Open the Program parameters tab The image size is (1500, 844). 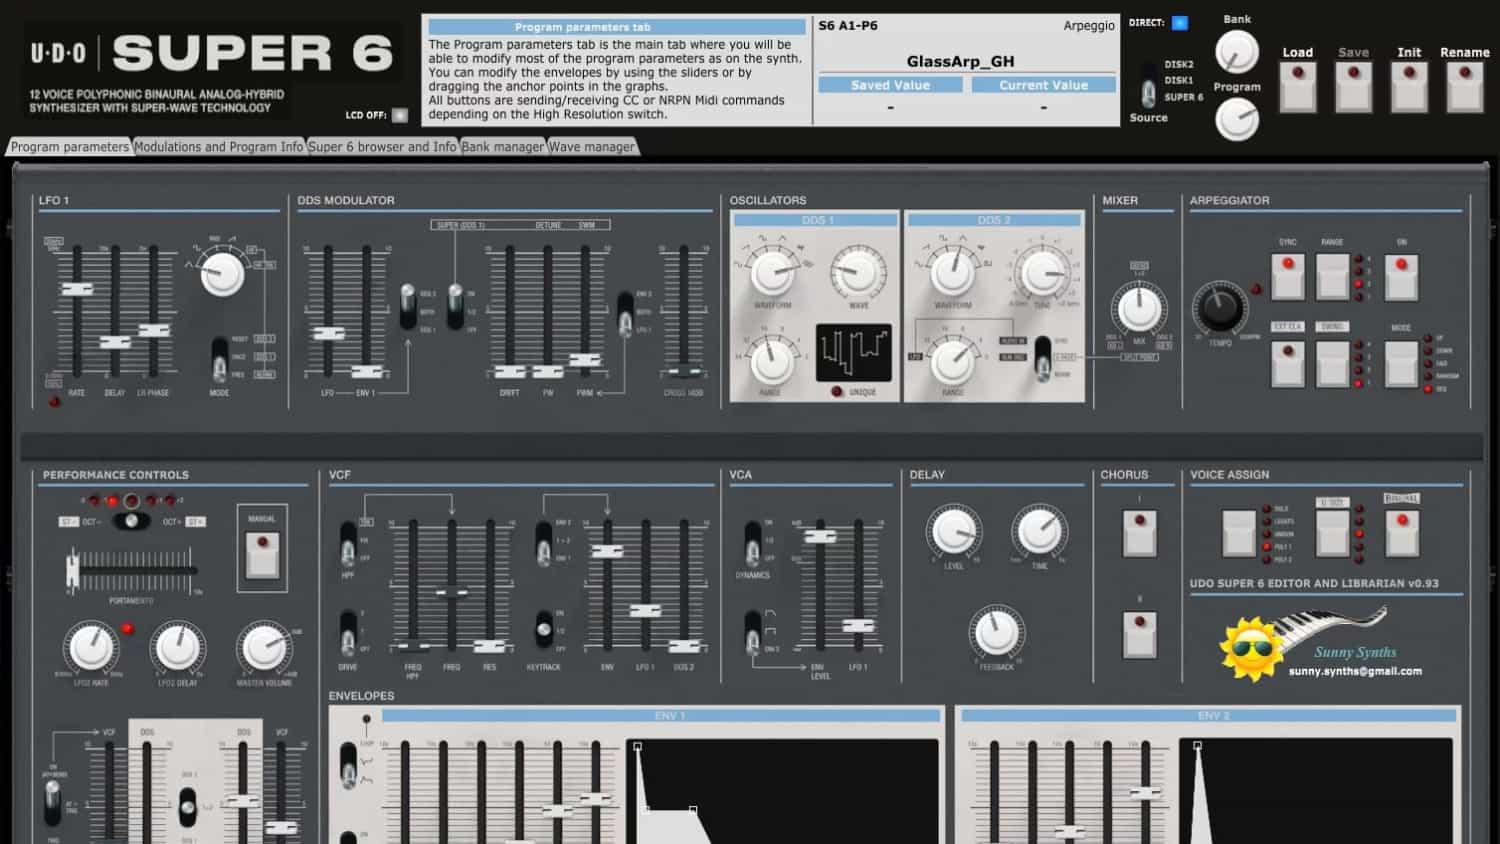(x=69, y=147)
